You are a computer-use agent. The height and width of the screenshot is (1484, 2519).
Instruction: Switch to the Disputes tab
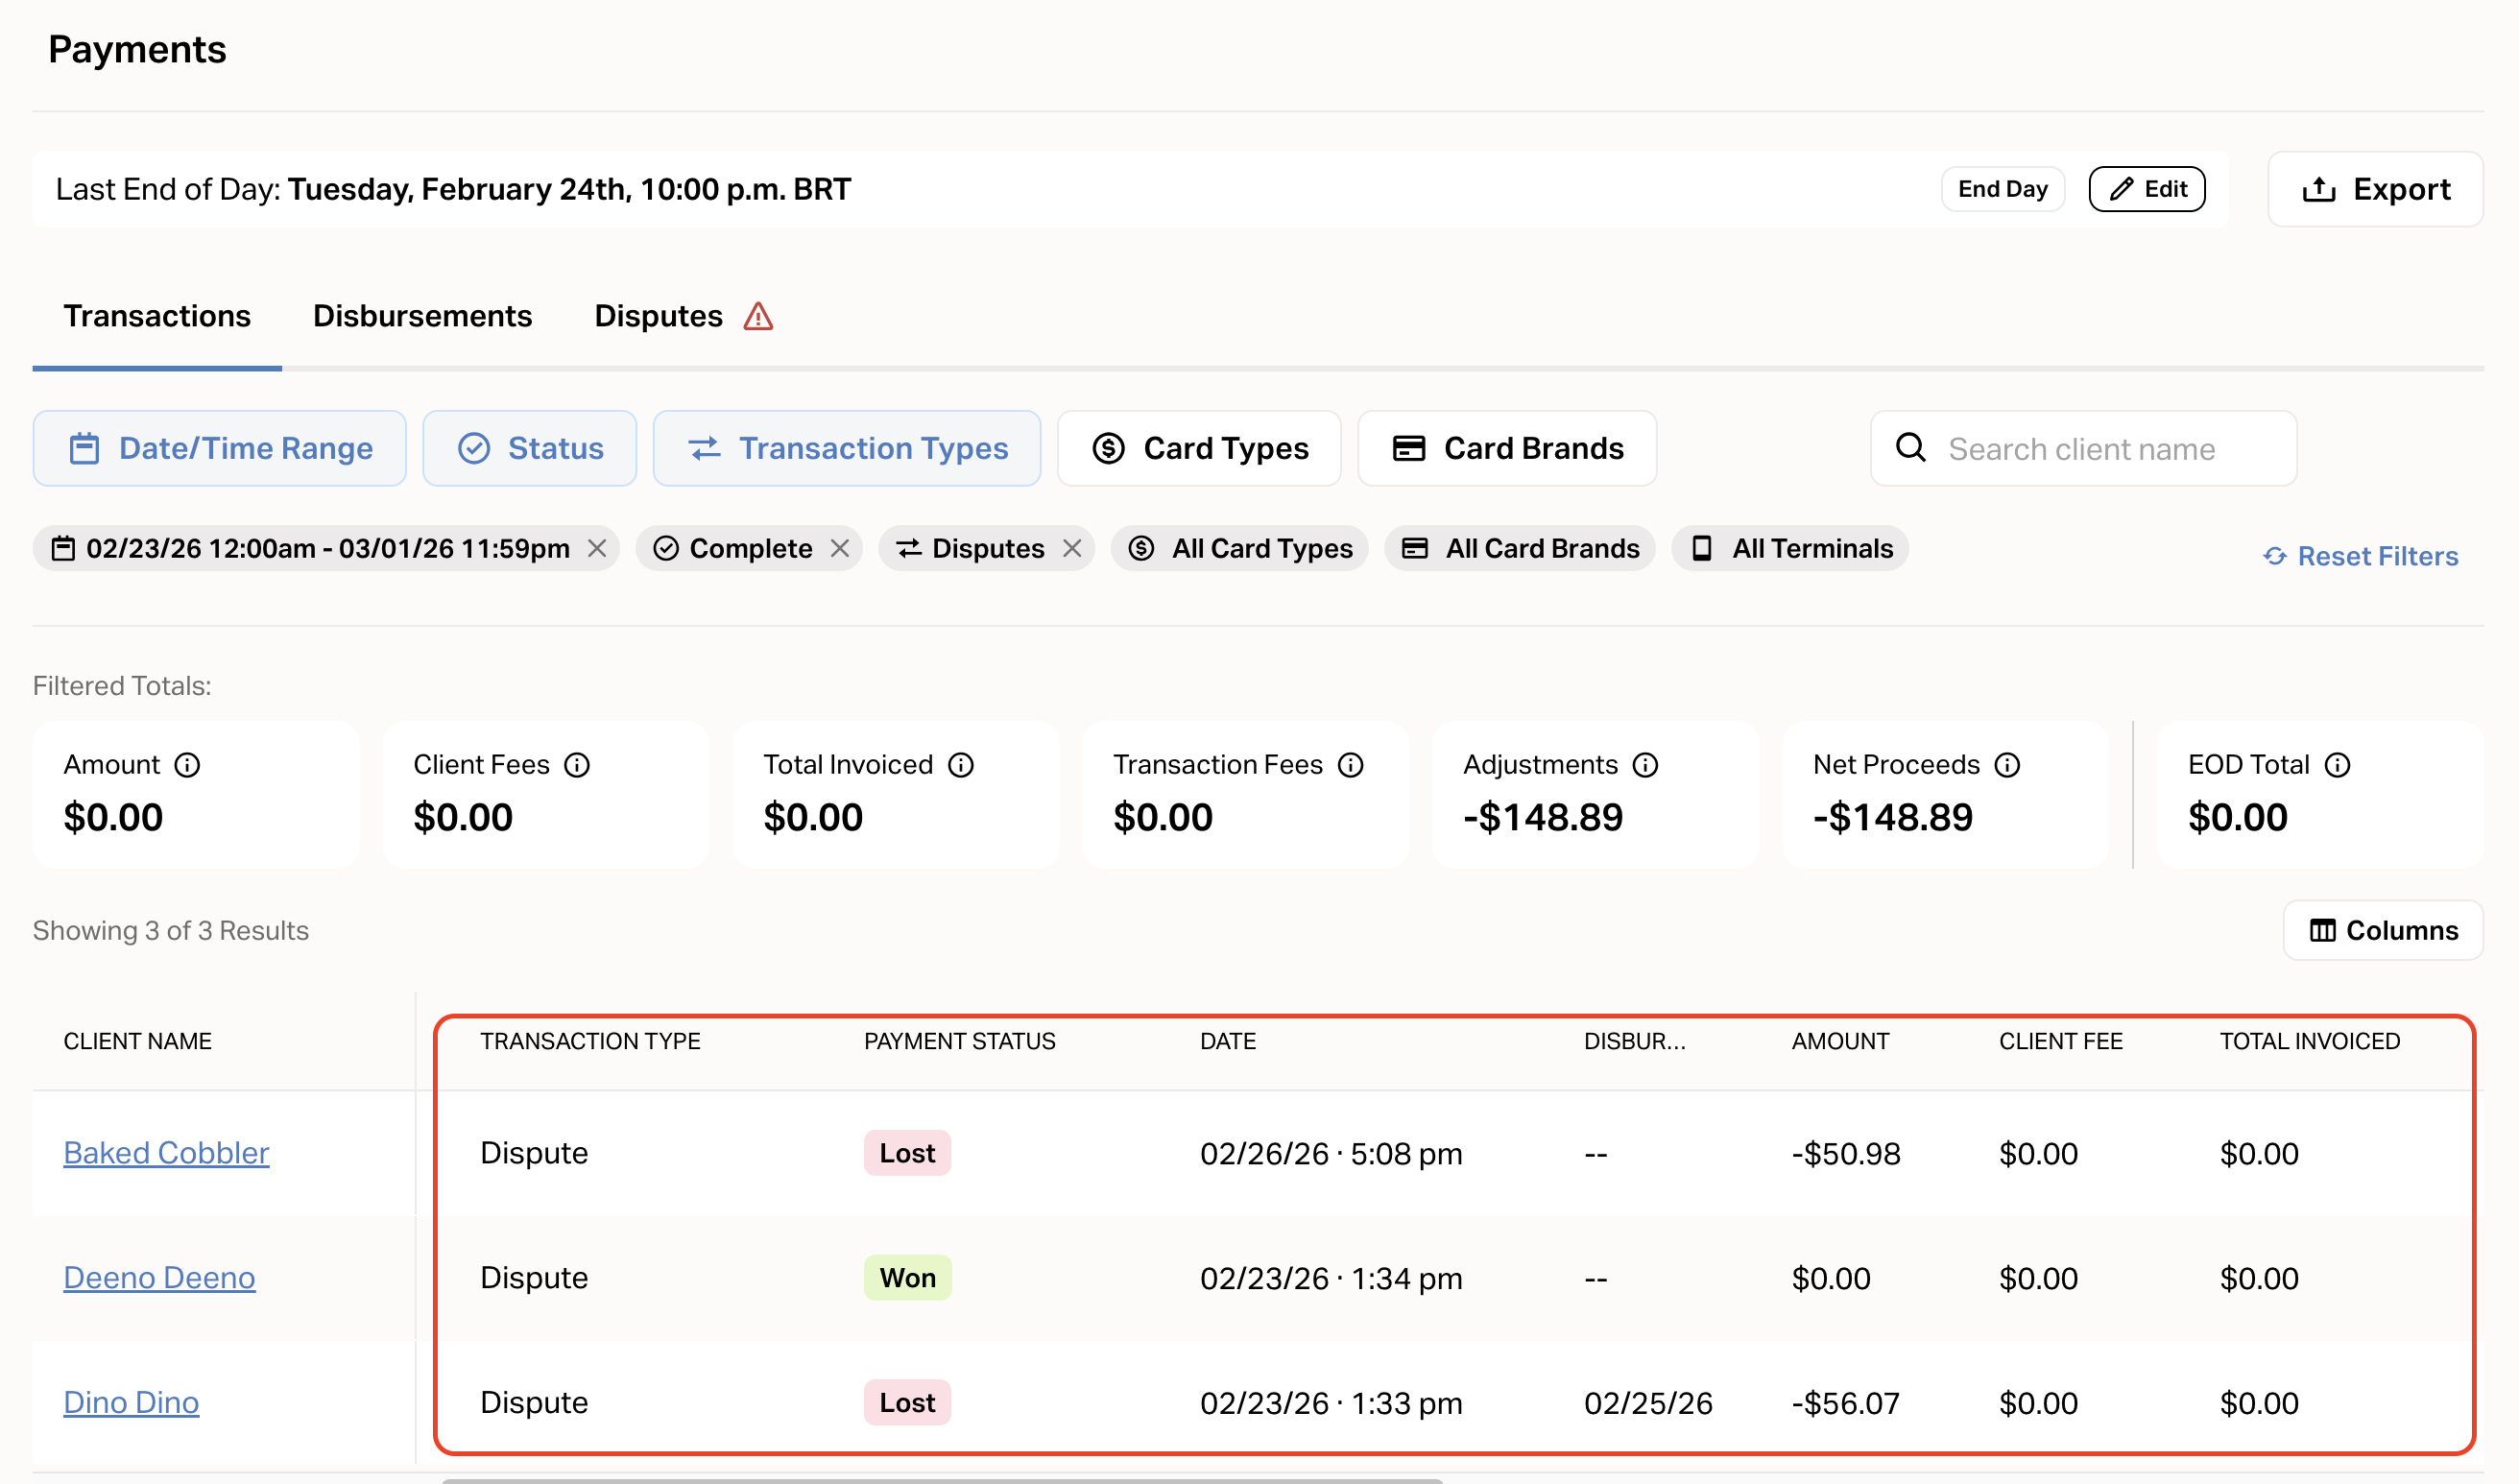(x=658, y=316)
